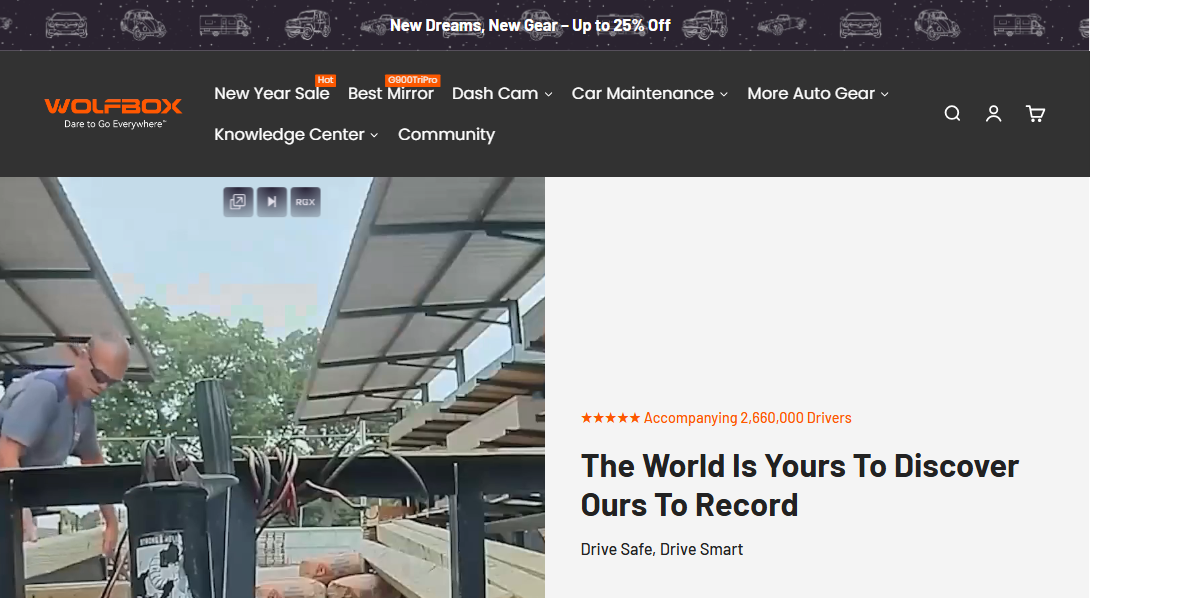The image size is (1197, 598).
Task: Click the Up to 25% Off banner
Action: tap(530, 25)
